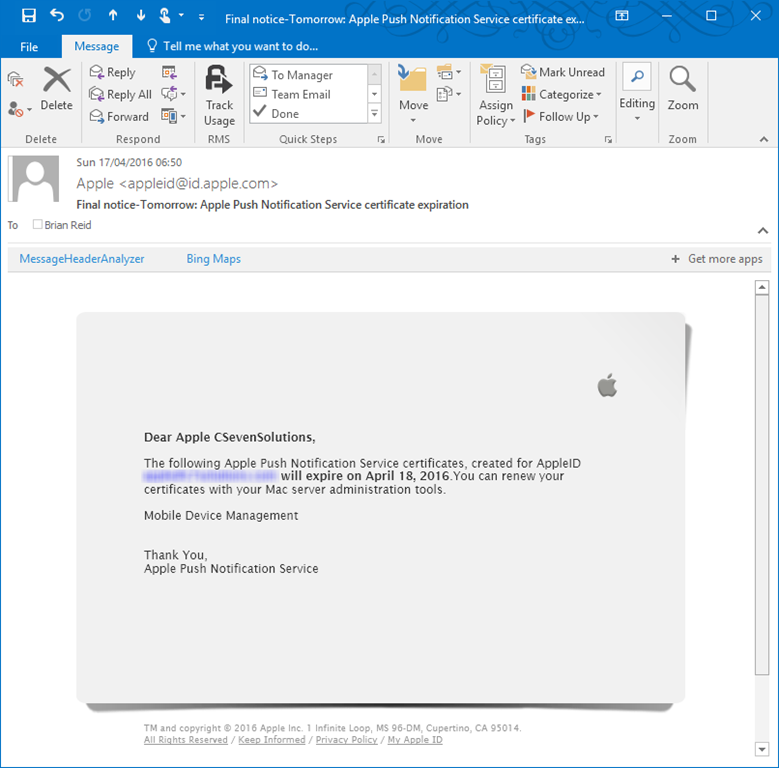Click scrollbar up arrow in message body
779x768 pixels.
(x=762, y=287)
